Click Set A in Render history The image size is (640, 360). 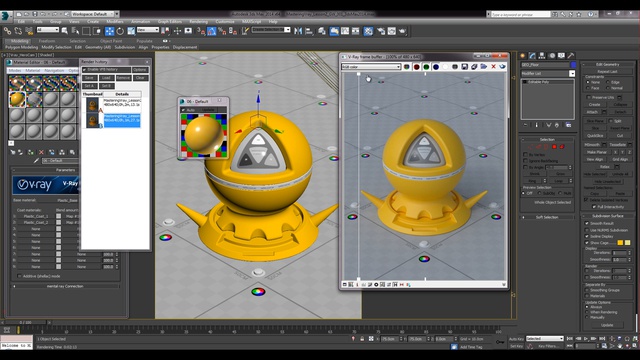pyautogui.click(x=89, y=86)
